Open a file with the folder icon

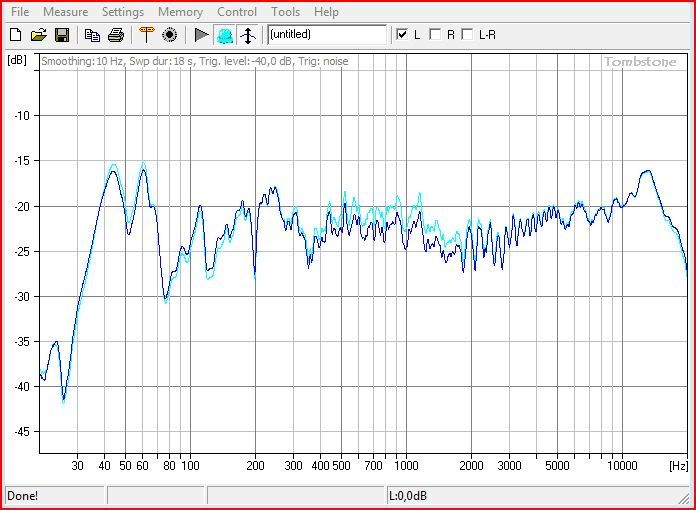point(39,35)
